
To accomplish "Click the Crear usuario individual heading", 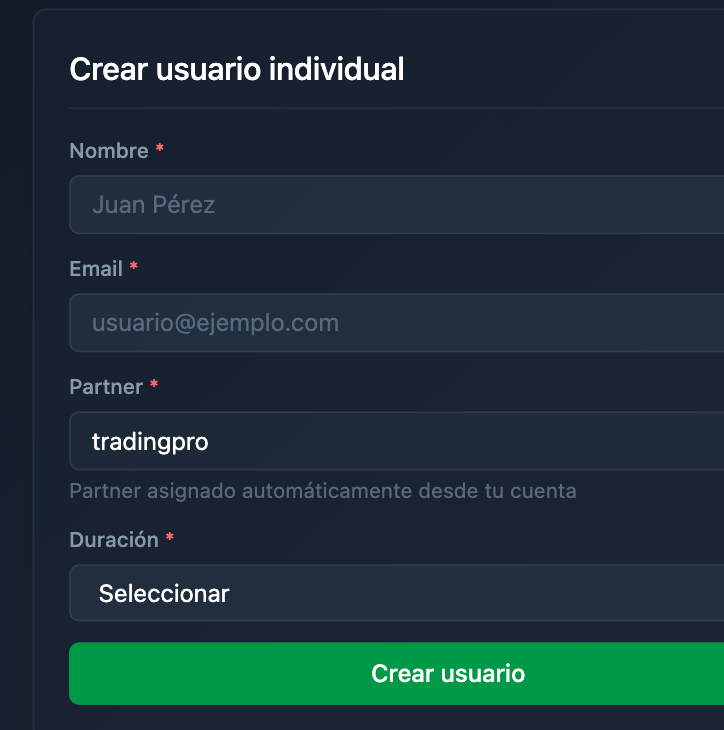I will 237,69.
